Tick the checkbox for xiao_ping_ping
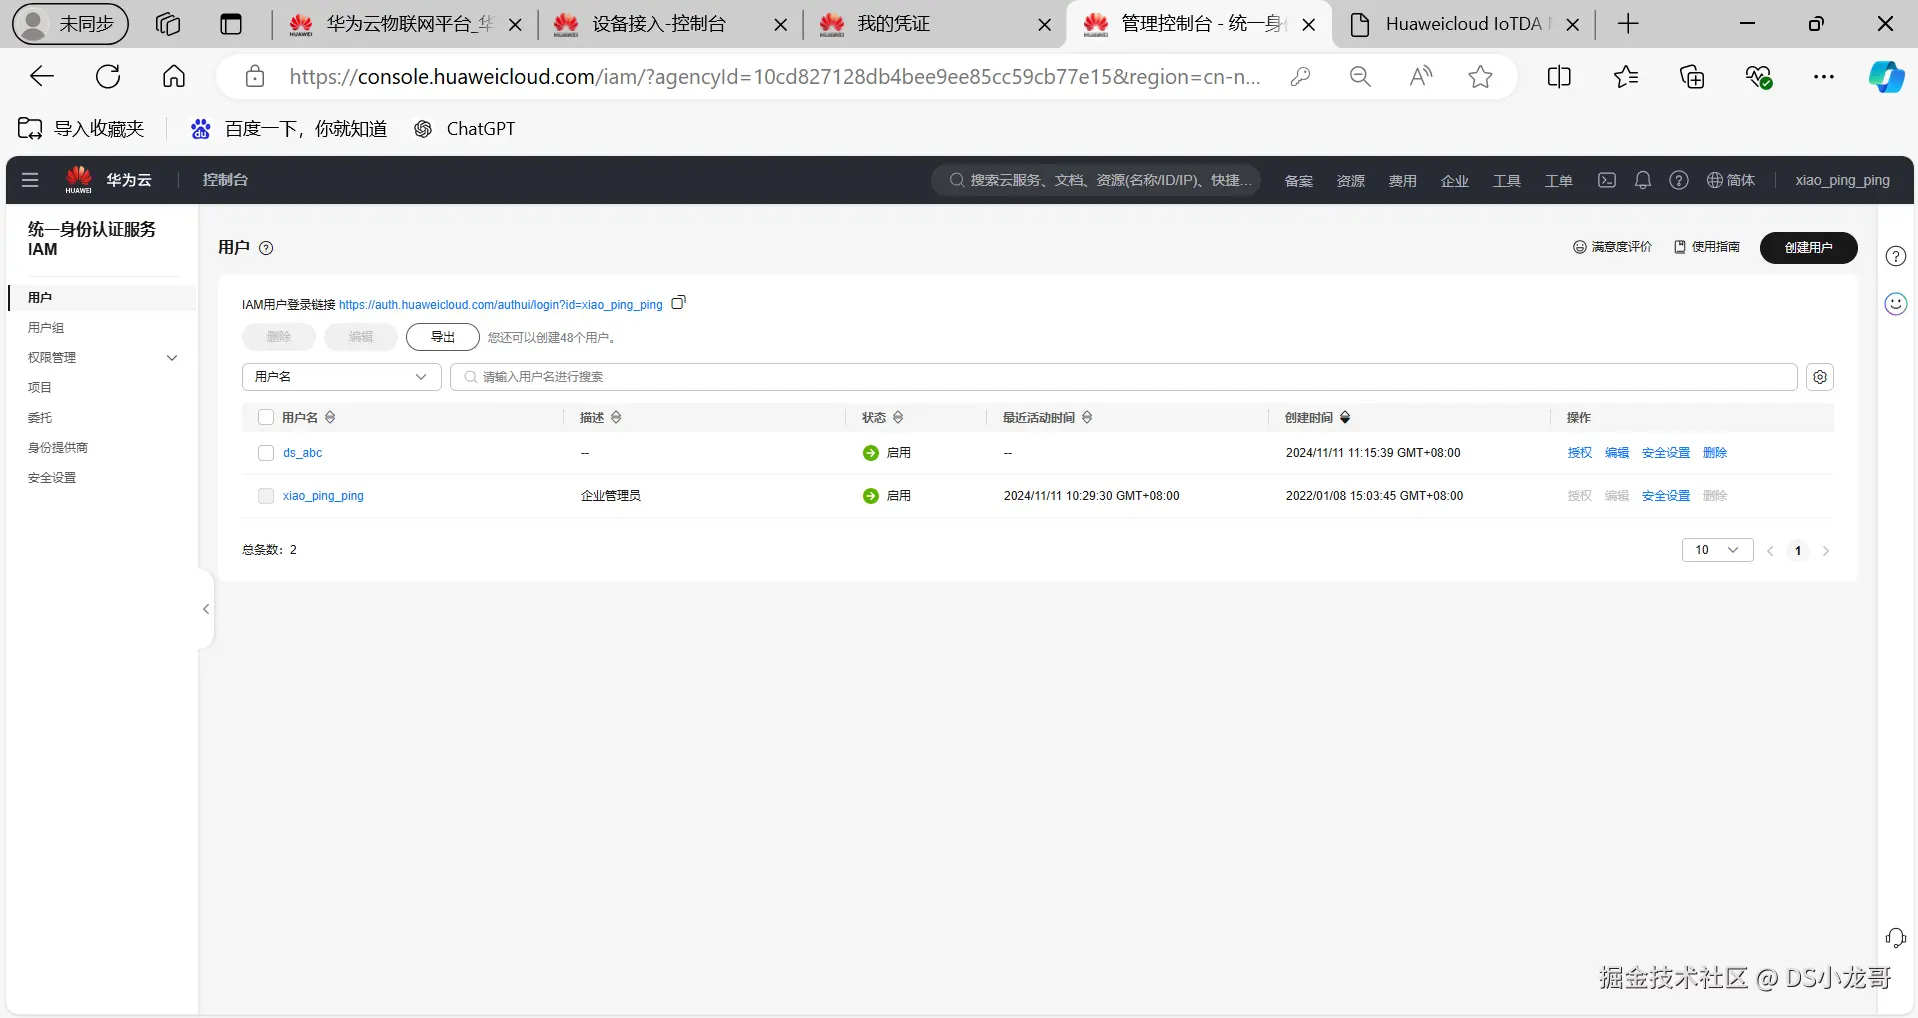This screenshot has height=1018, width=1918. coord(266,496)
